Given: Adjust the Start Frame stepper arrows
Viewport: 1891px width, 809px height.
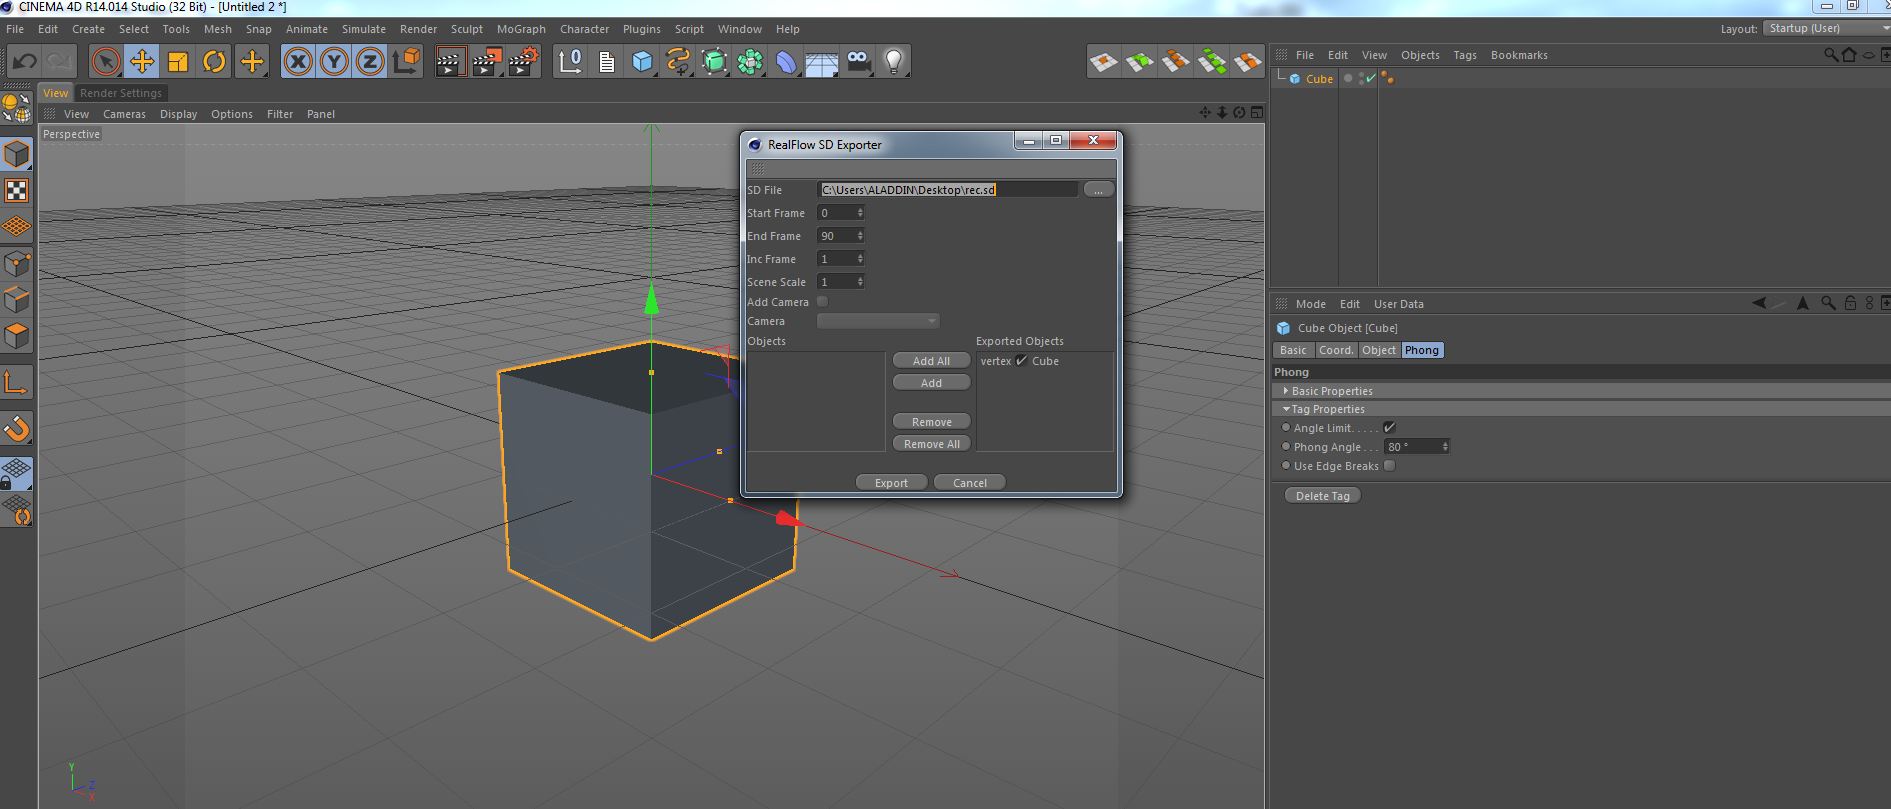Looking at the screenshot, I should point(860,213).
